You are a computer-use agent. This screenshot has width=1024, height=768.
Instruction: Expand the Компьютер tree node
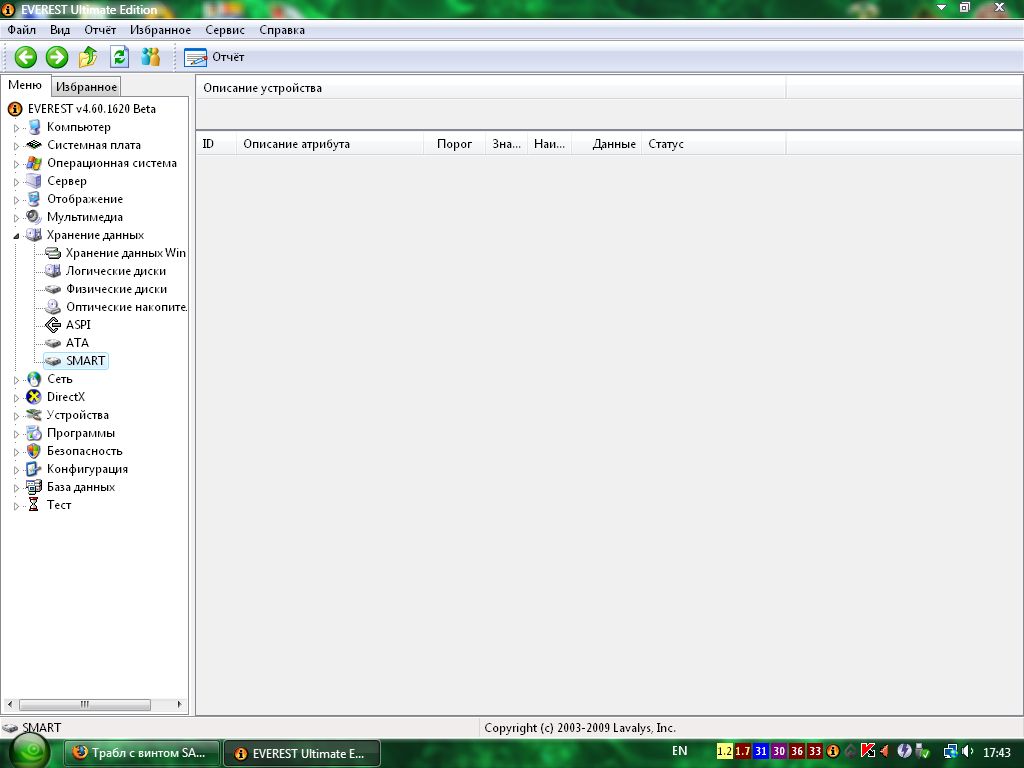tap(17, 128)
